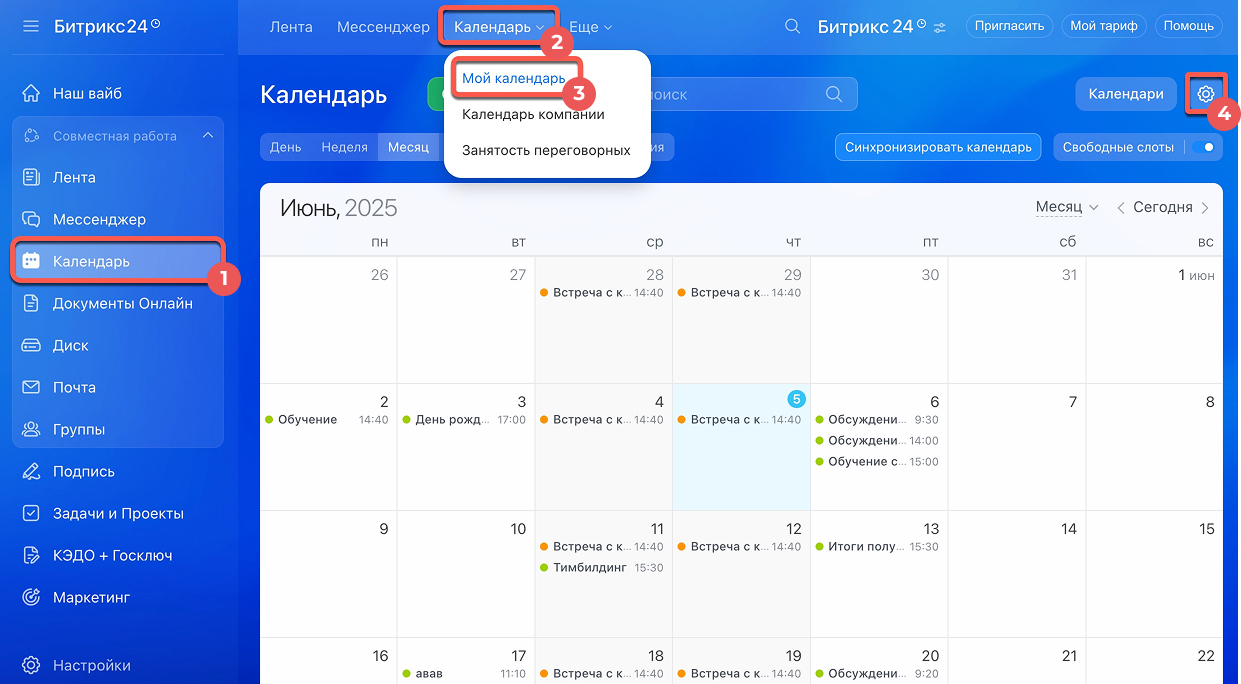The image size is (1241, 684).
Task: Open calendar settings gear icon
Action: 1206,94
